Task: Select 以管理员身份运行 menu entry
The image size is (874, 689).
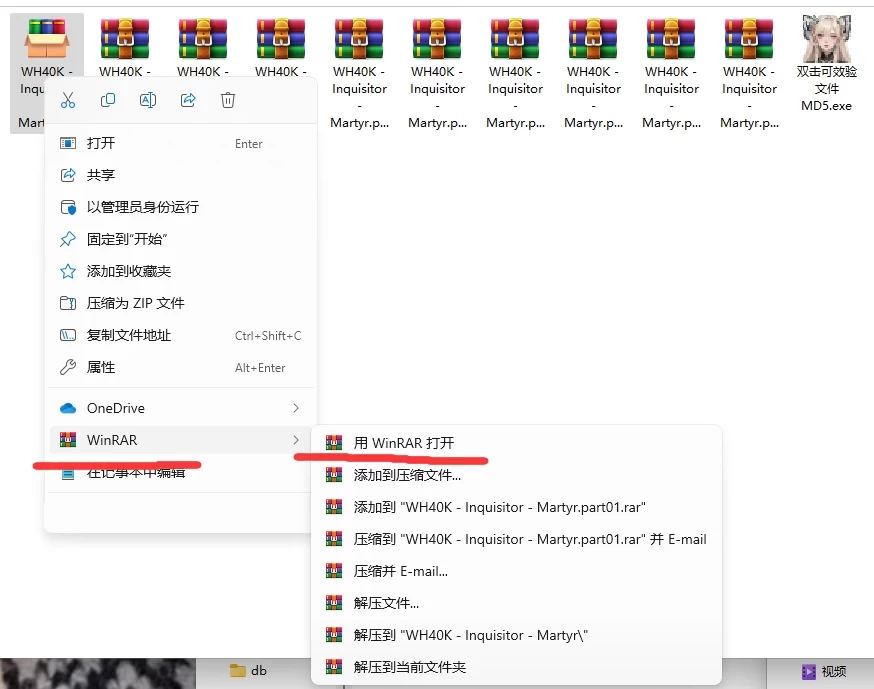Action: (x=140, y=207)
